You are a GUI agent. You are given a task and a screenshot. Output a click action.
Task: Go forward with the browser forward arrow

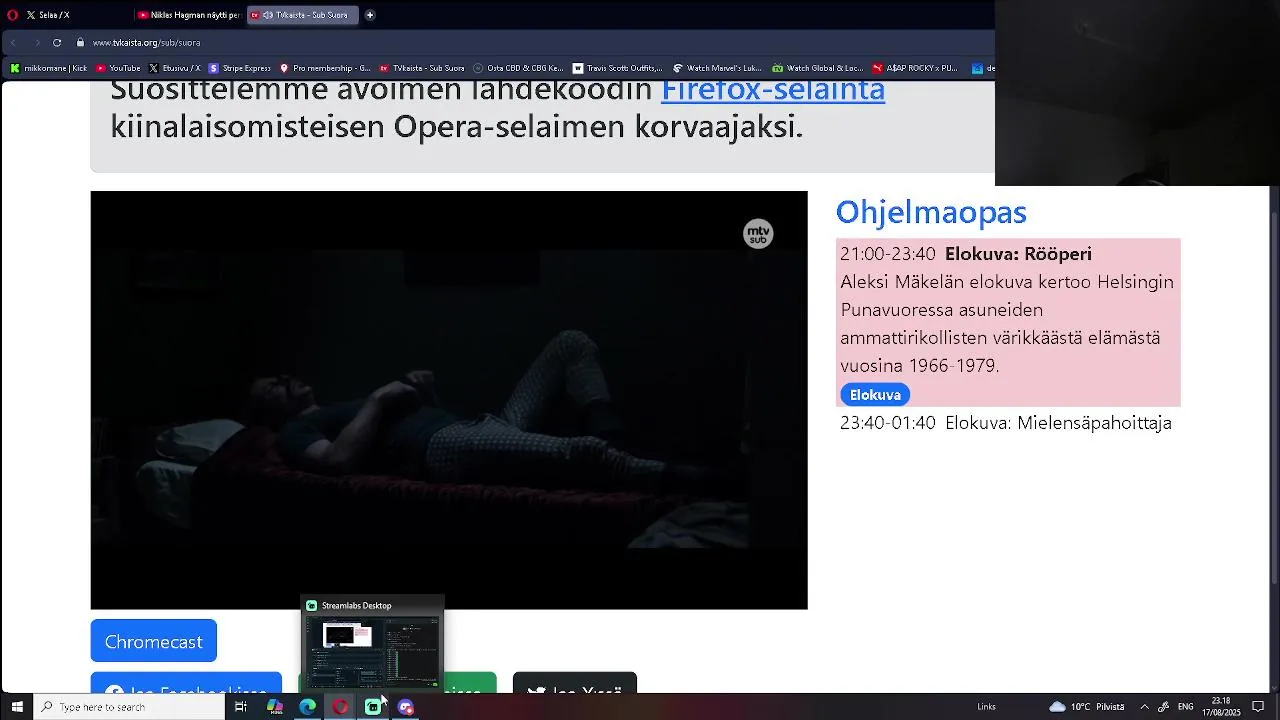(x=37, y=43)
